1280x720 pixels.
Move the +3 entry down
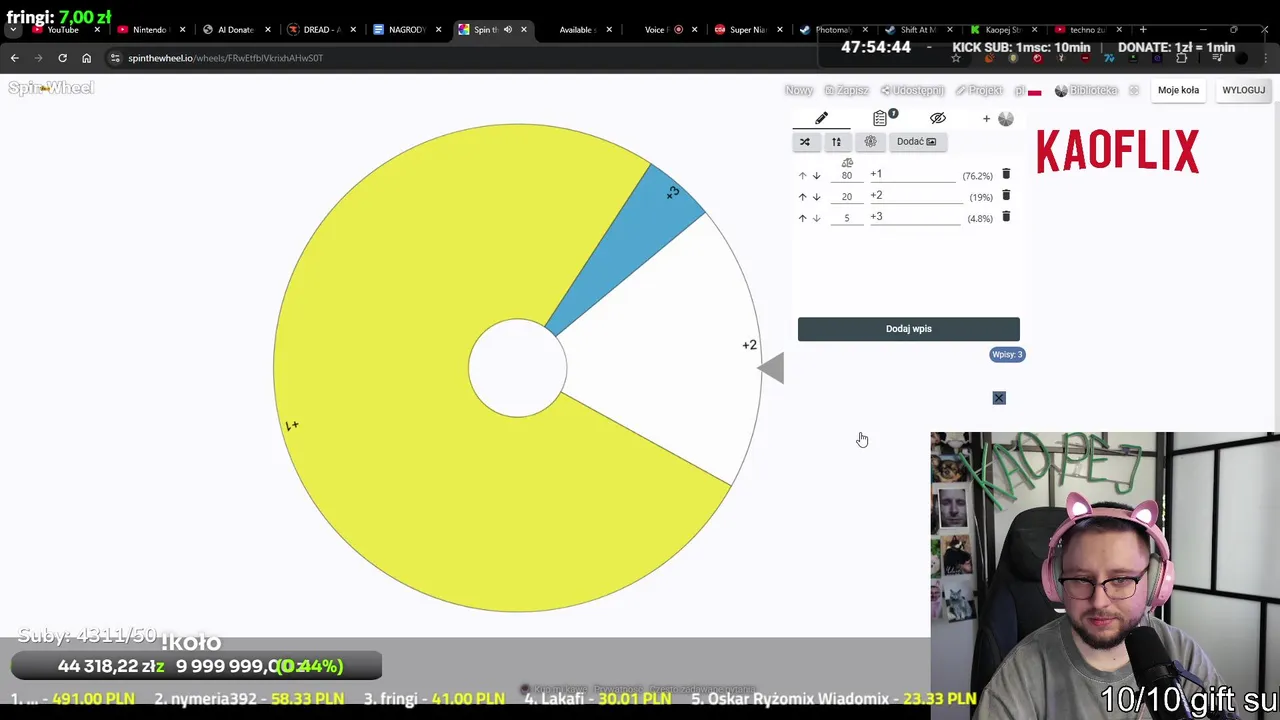[x=816, y=218]
